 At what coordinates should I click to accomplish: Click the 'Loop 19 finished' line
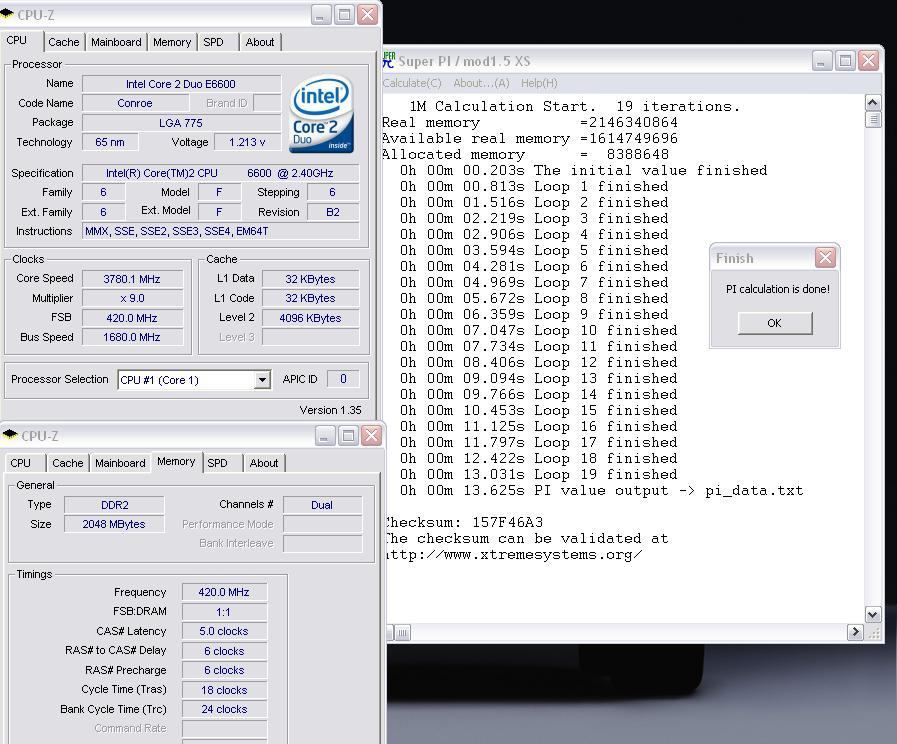click(539, 475)
